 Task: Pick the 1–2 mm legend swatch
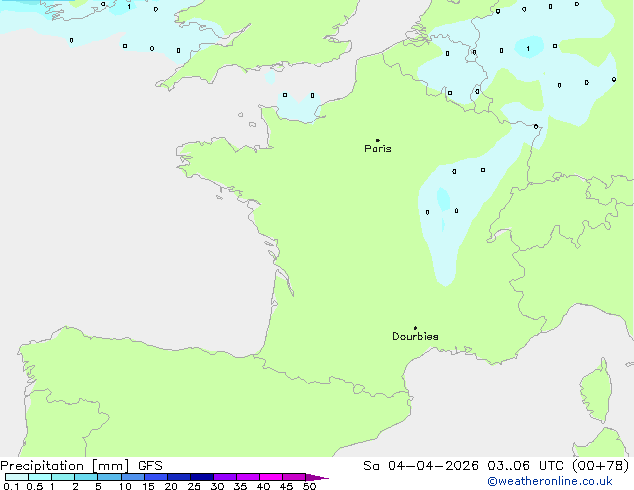coord(63,477)
